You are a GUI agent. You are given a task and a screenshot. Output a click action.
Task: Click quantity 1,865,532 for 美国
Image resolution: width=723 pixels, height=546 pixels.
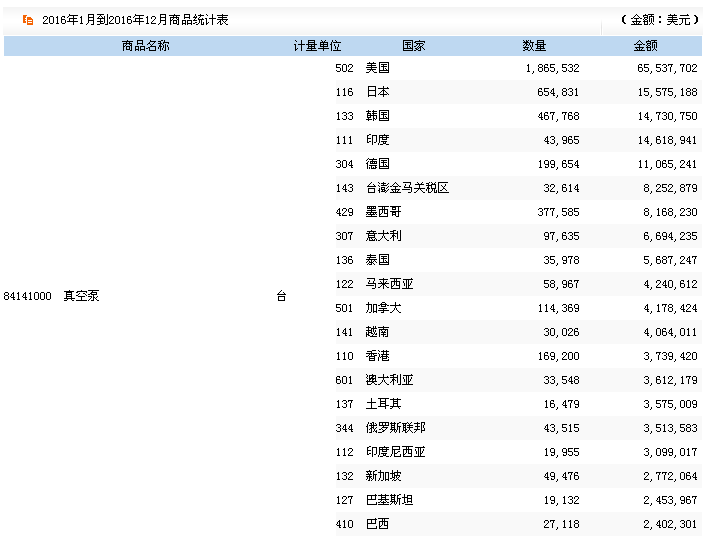[552, 68]
